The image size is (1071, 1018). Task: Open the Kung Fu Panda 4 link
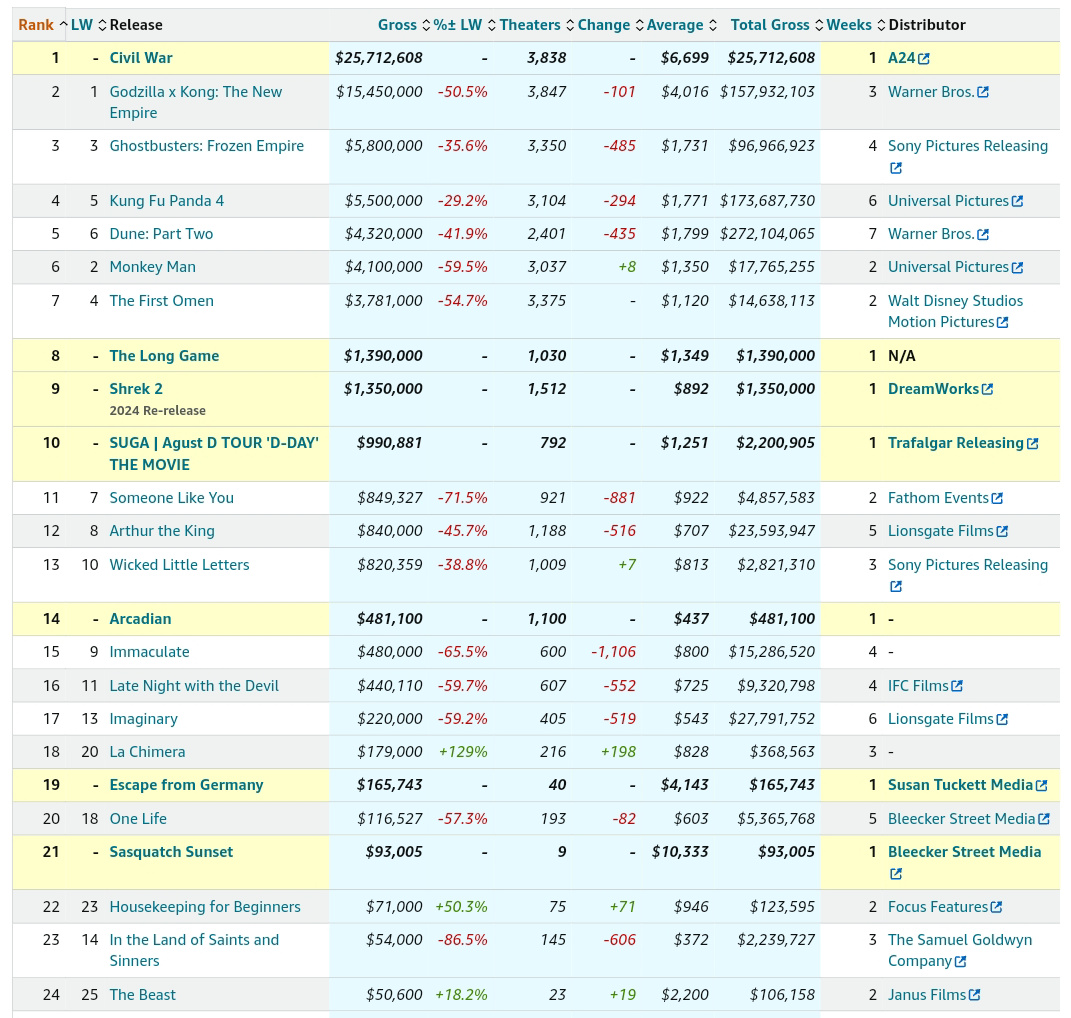167,201
